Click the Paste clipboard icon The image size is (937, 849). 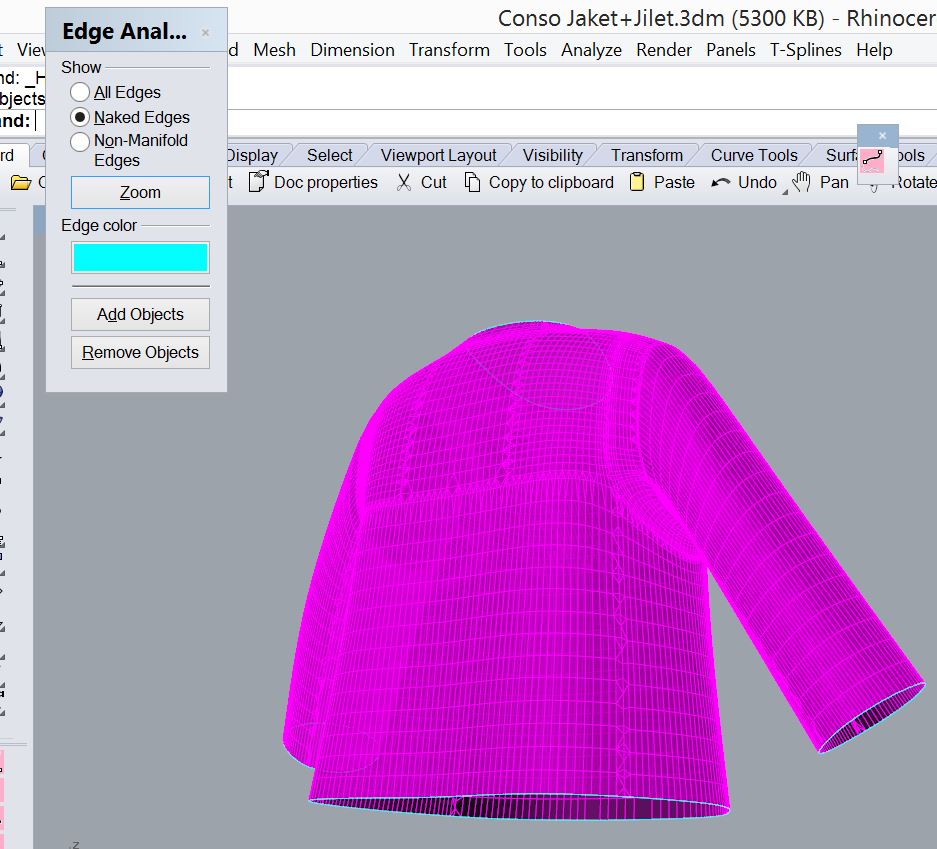(637, 182)
